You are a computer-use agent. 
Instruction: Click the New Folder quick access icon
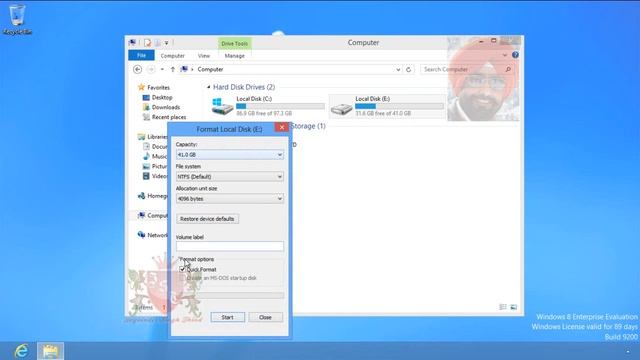coord(158,42)
